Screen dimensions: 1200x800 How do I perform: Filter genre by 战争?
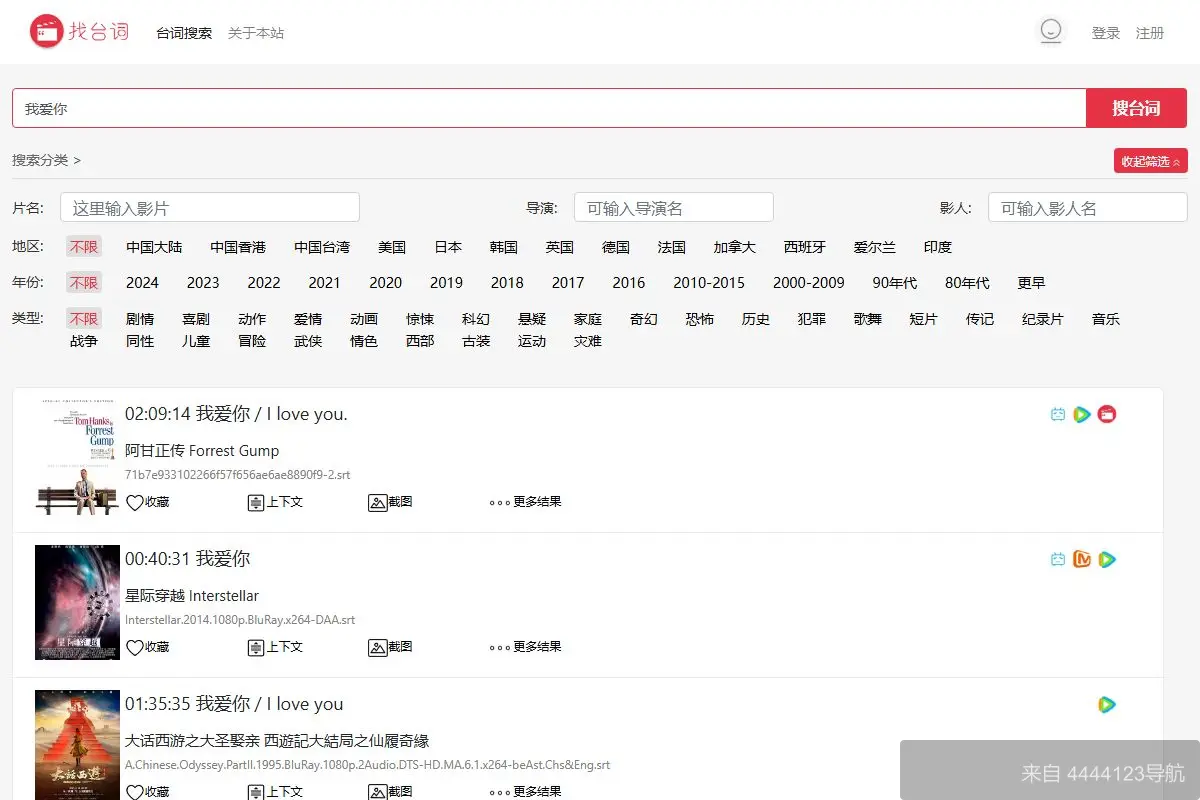click(x=84, y=341)
